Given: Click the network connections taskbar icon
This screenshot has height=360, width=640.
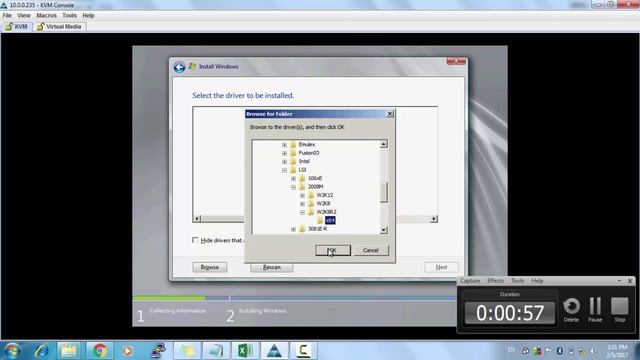Looking at the screenshot, I should [158, 351].
